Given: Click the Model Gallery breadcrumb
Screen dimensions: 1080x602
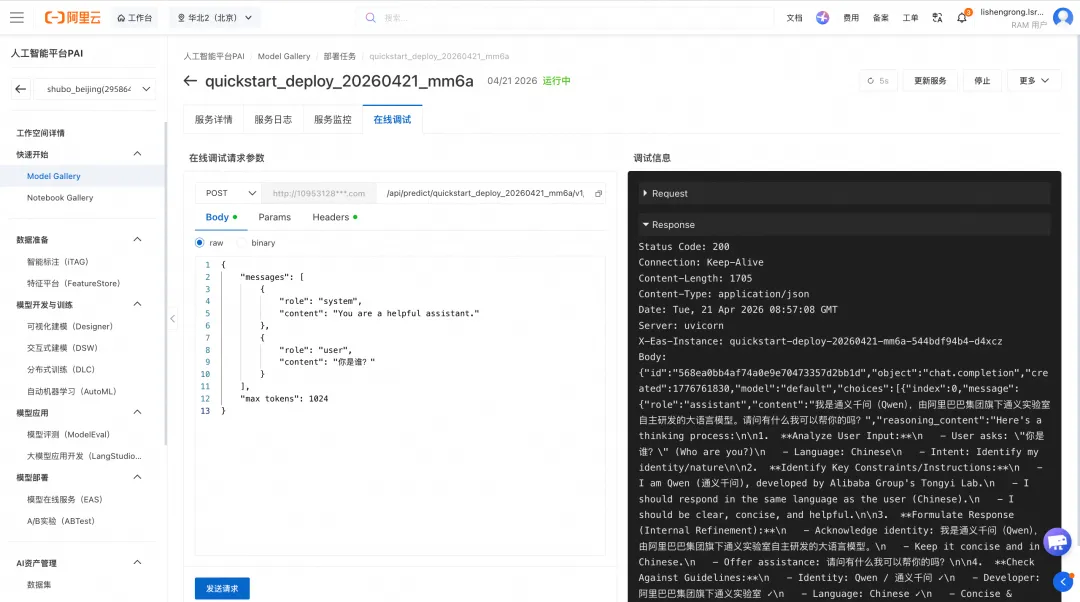Looking at the screenshot, I should click(x=284, y=56).
